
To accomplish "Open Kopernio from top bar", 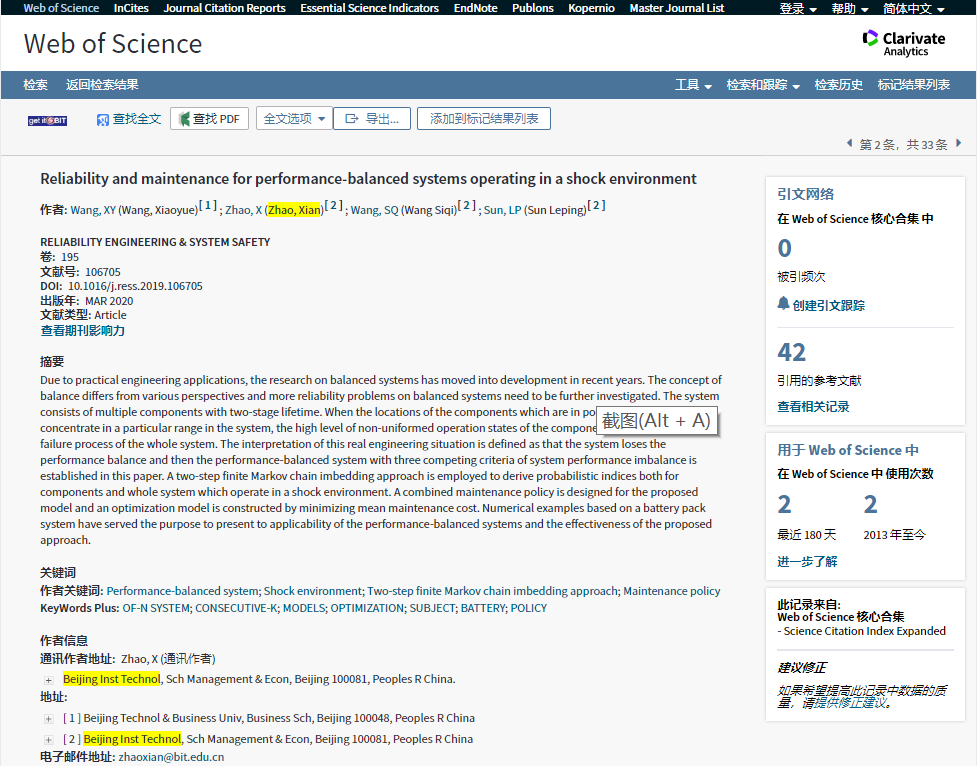I will tap(591, 8).
